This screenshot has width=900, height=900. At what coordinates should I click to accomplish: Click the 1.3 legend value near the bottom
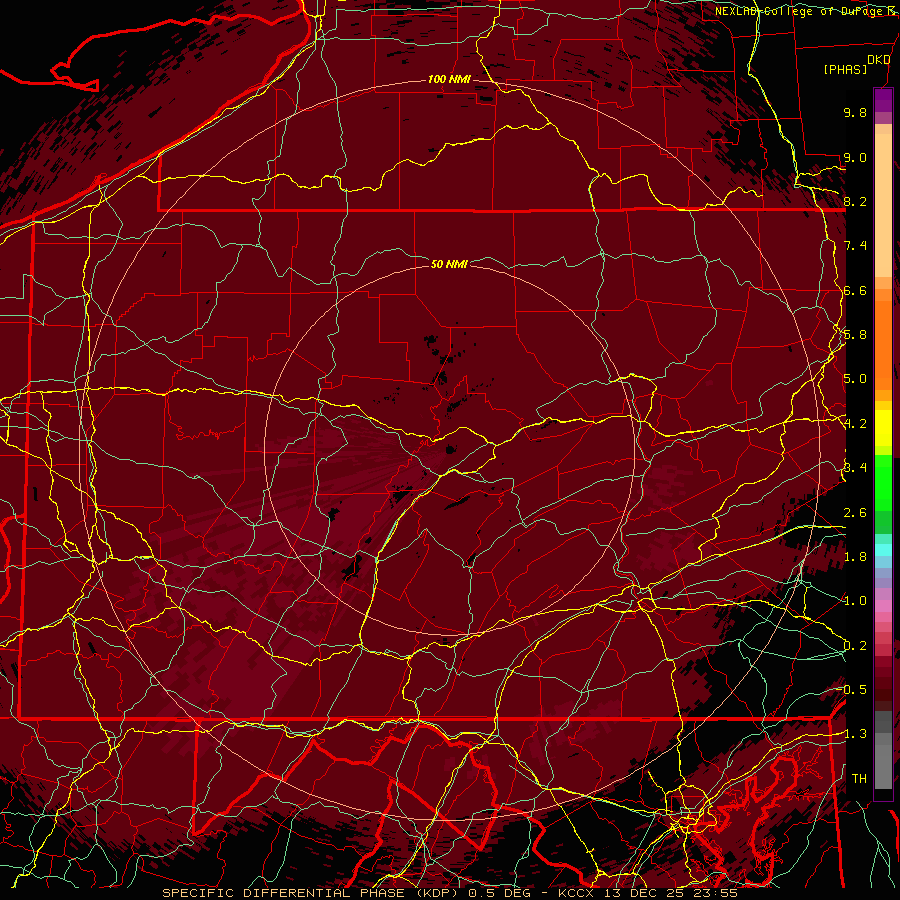[x=855, y=734]
